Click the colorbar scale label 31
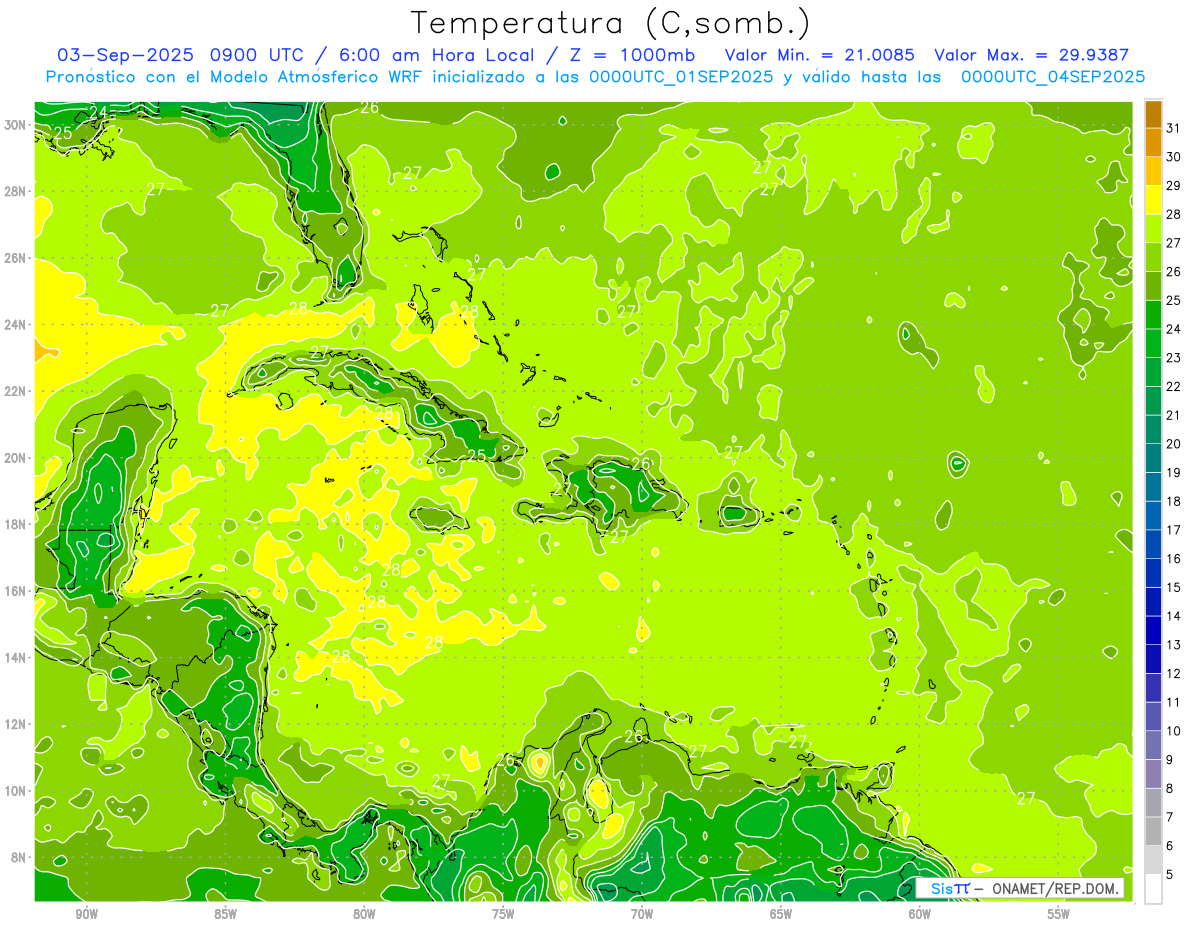This screenshot has height=927, width=1200. 1174,128
